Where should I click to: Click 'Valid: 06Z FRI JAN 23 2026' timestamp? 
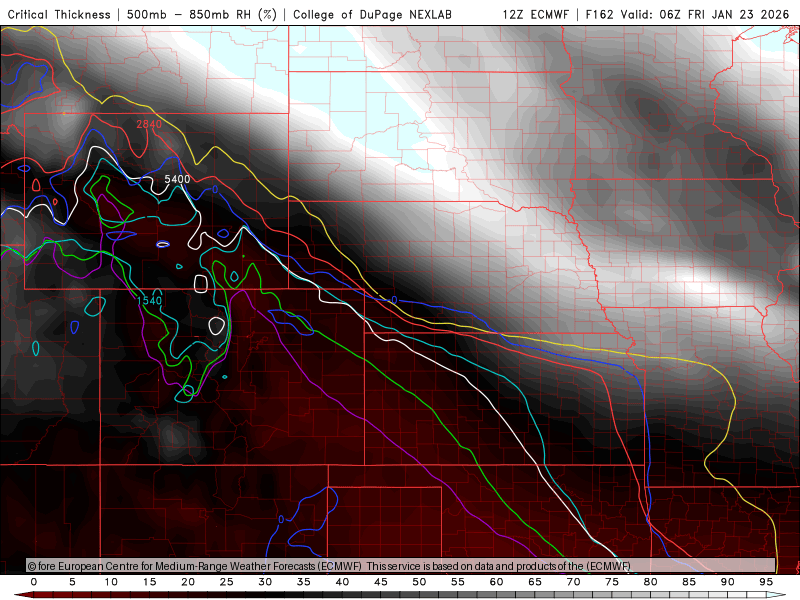coord(705,14)
